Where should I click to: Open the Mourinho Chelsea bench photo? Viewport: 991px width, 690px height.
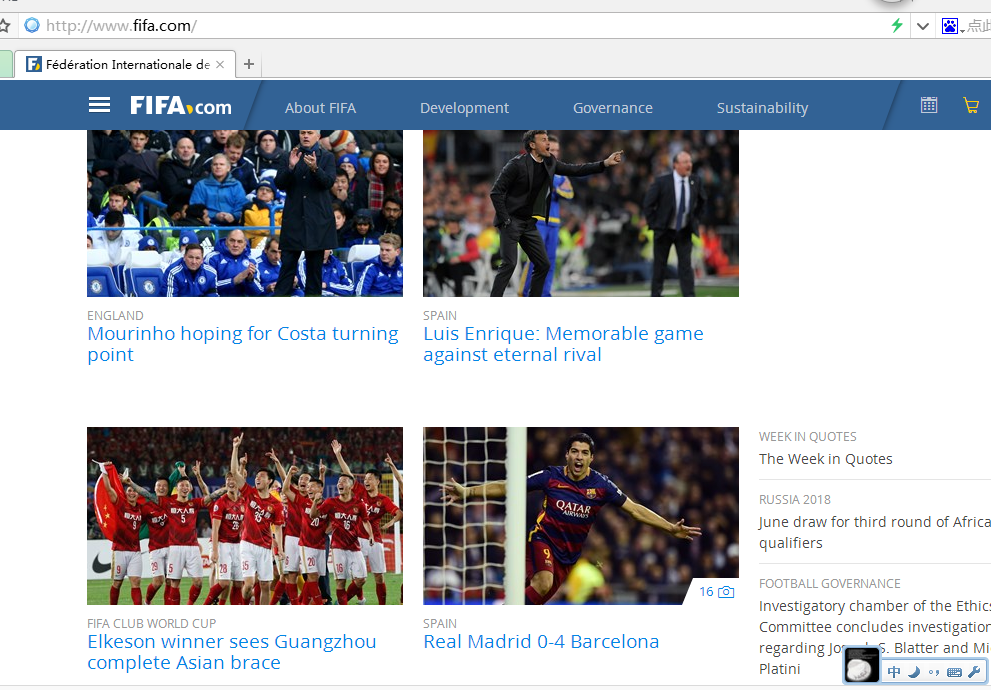click(x=245, y=213)
